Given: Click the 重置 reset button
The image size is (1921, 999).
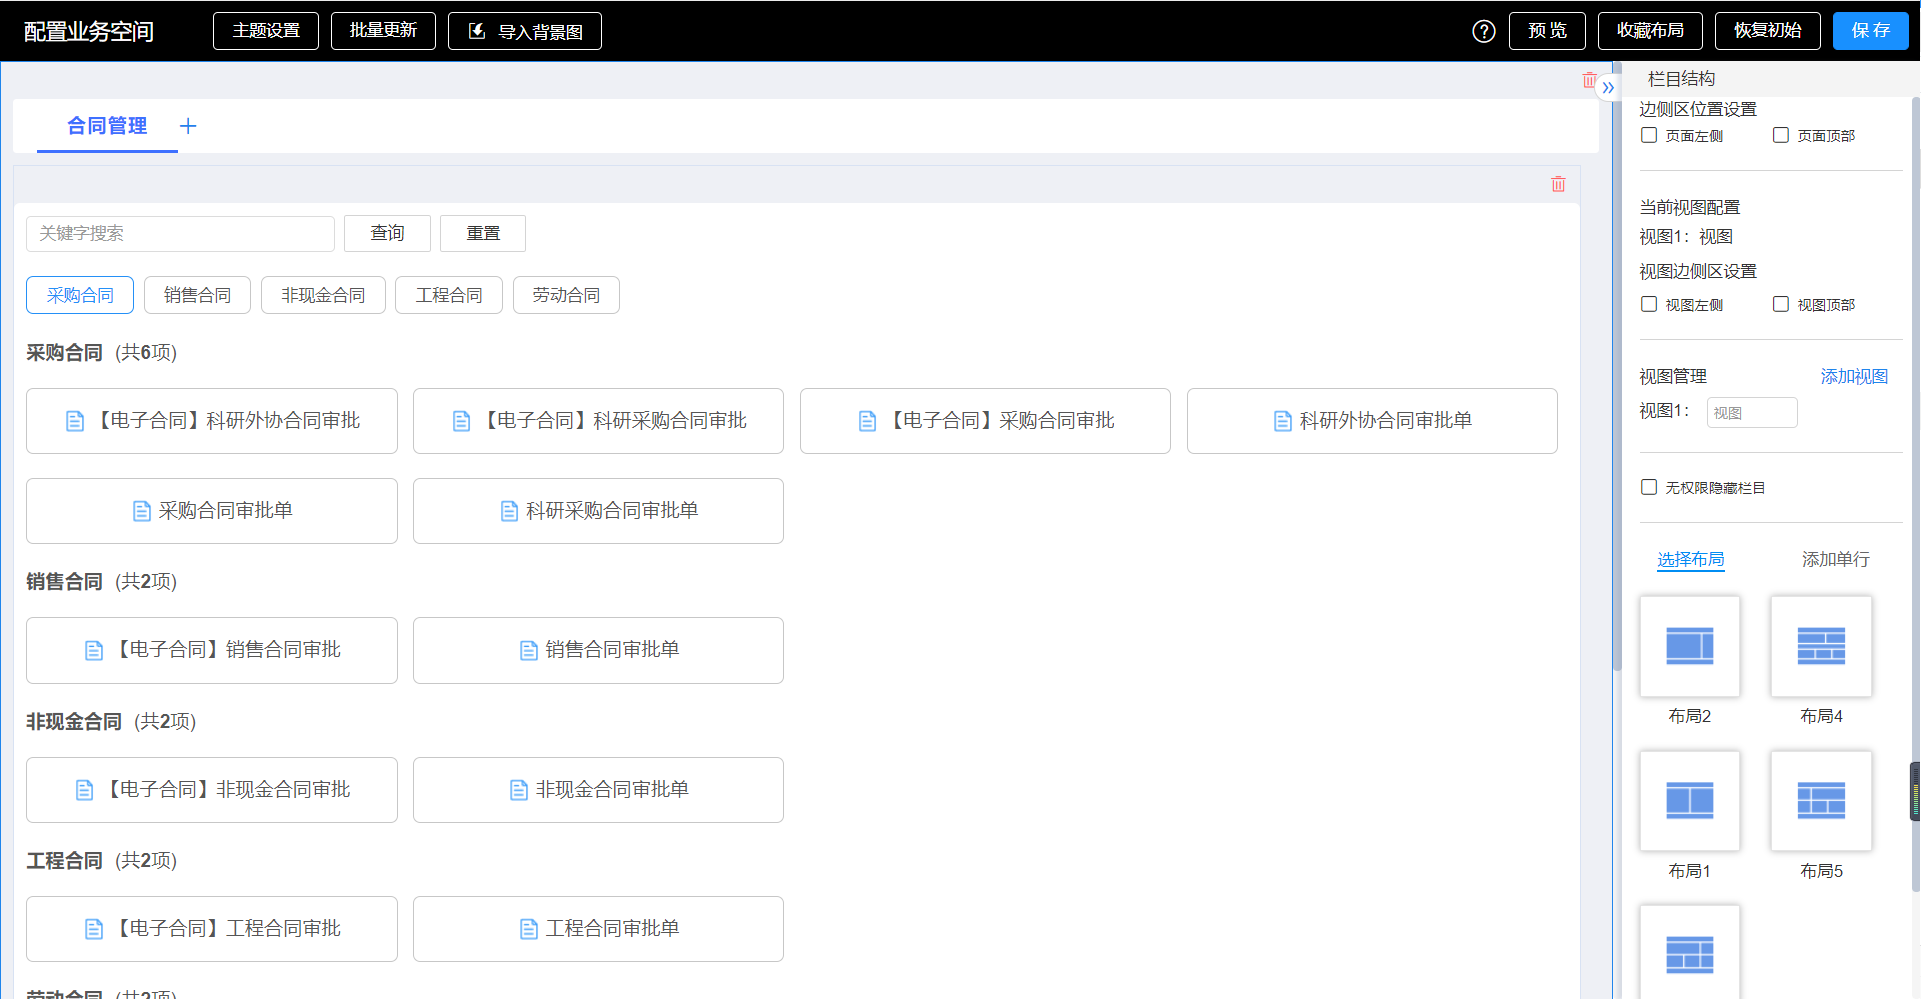Looking at the screenshot, I should click(483, 233).
